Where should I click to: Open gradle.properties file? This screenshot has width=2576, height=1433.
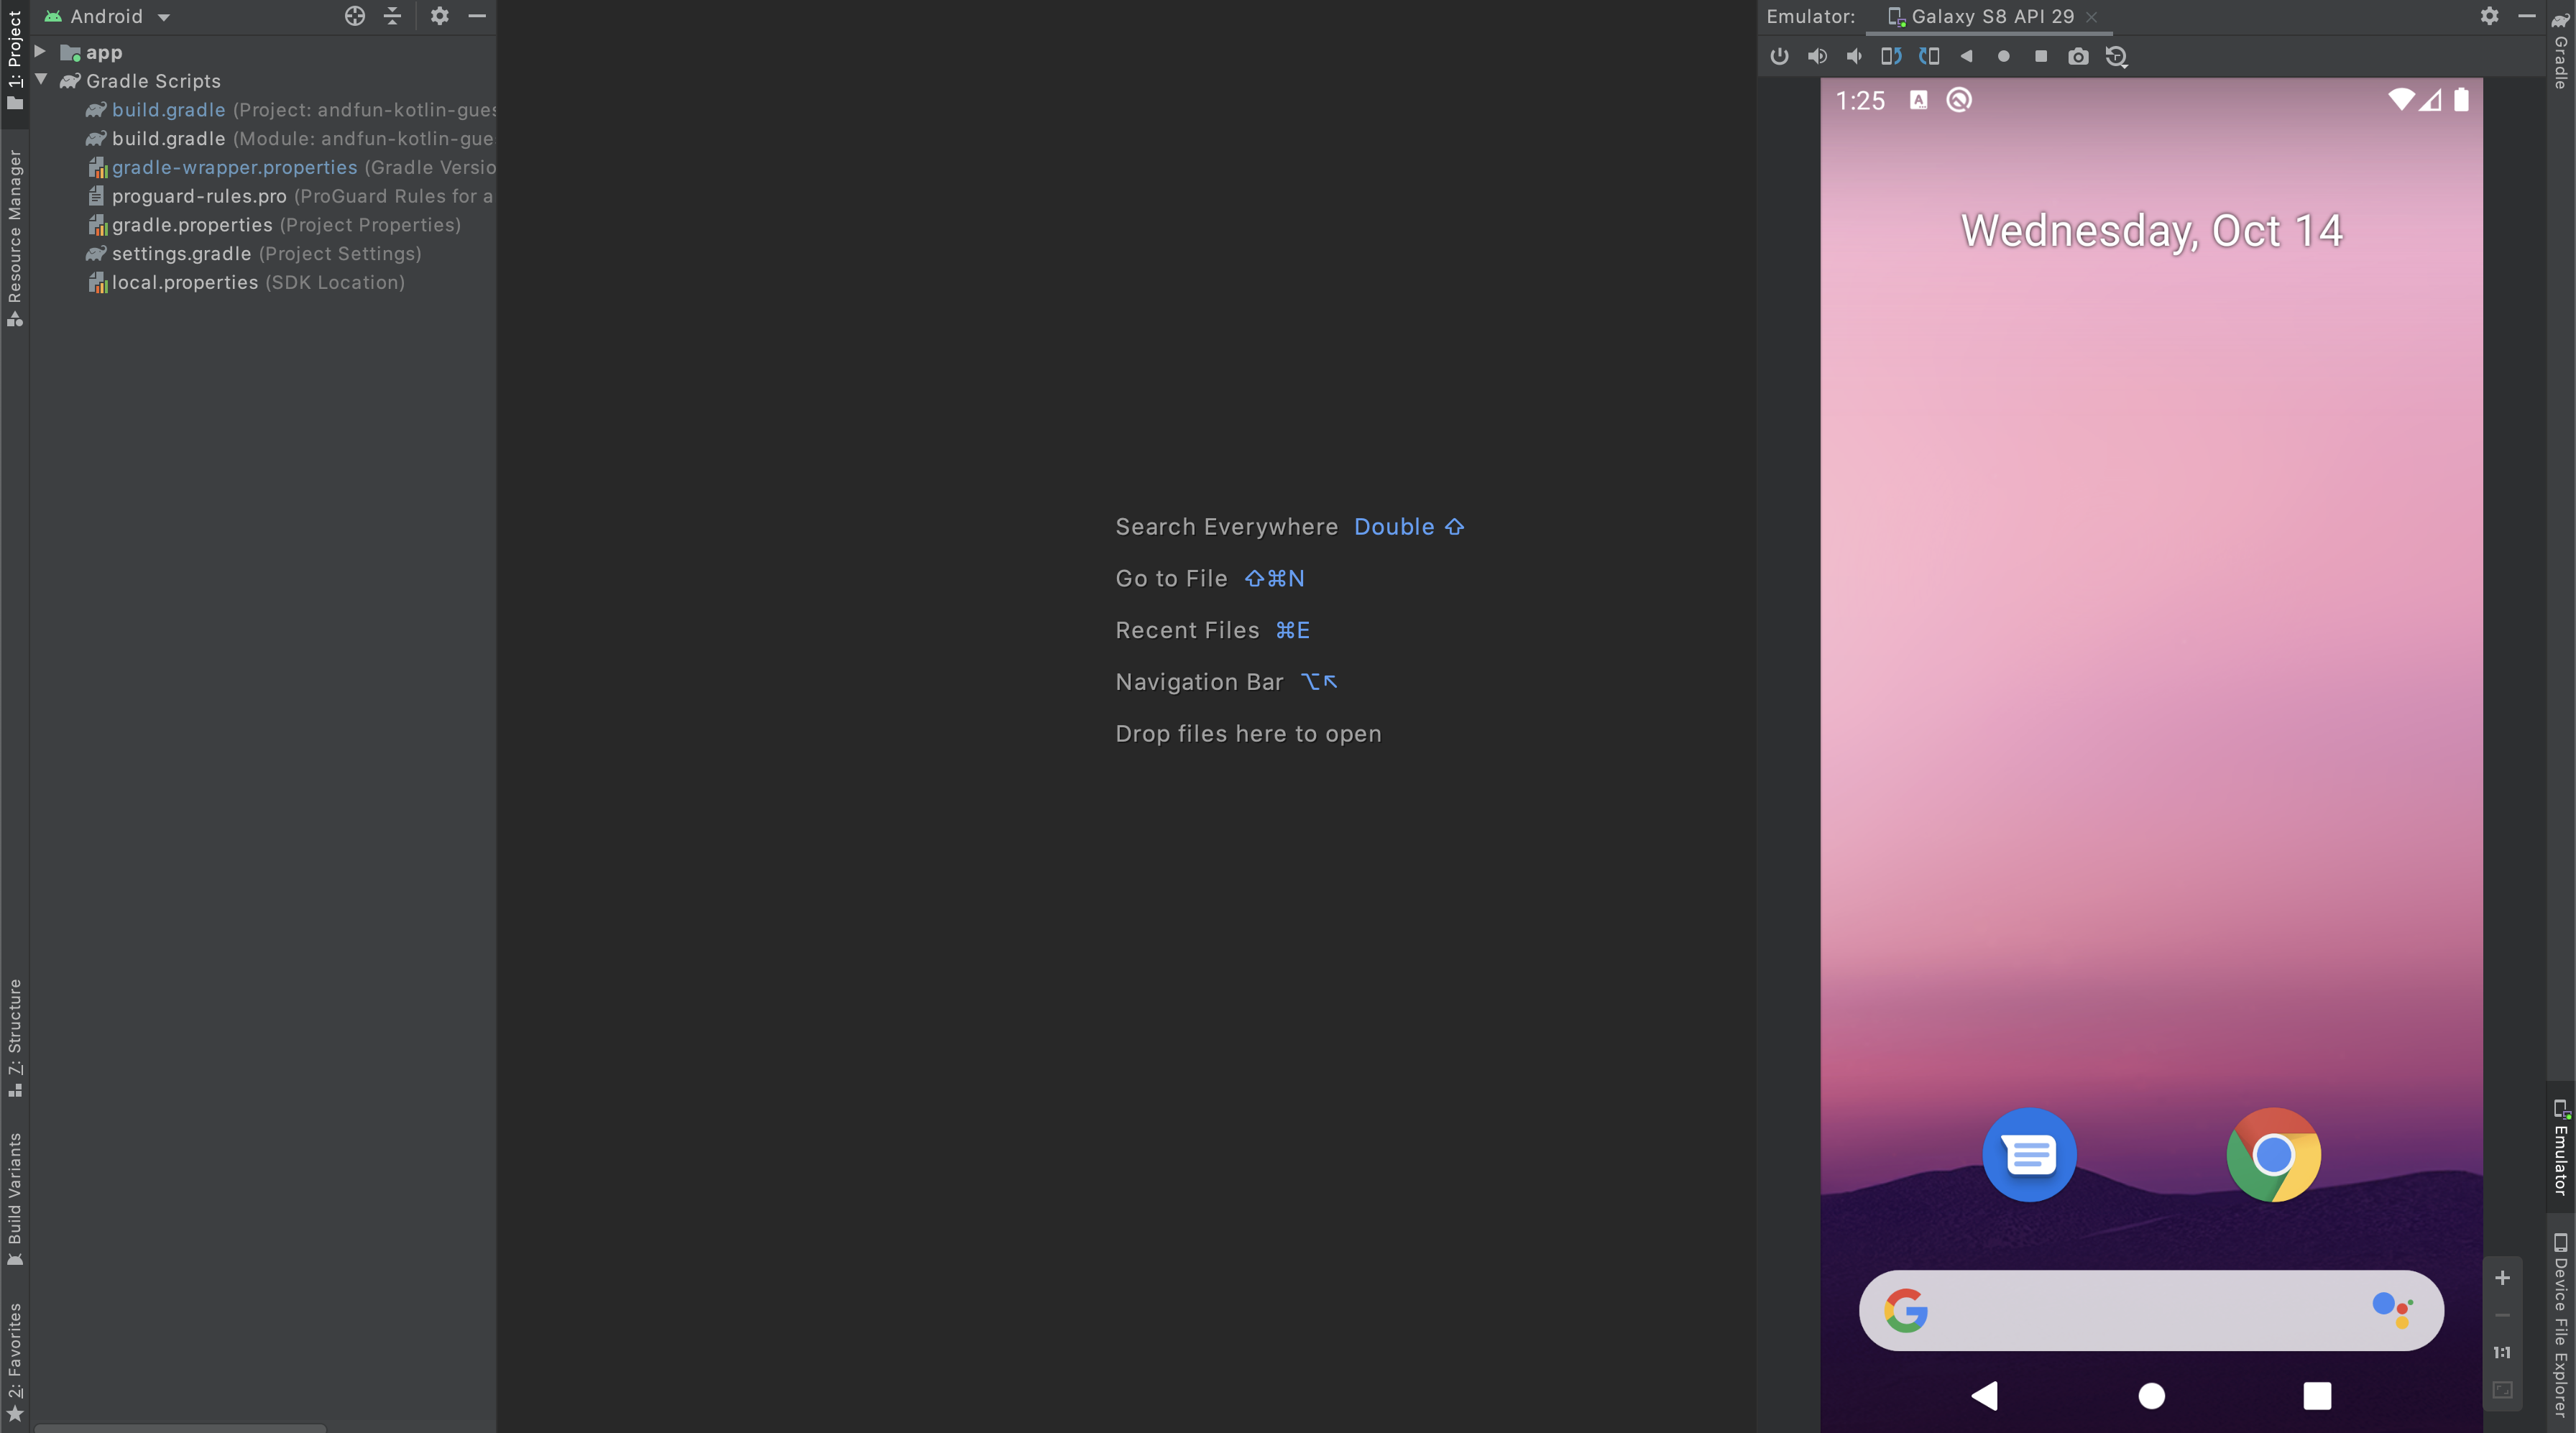pos(274,225)
